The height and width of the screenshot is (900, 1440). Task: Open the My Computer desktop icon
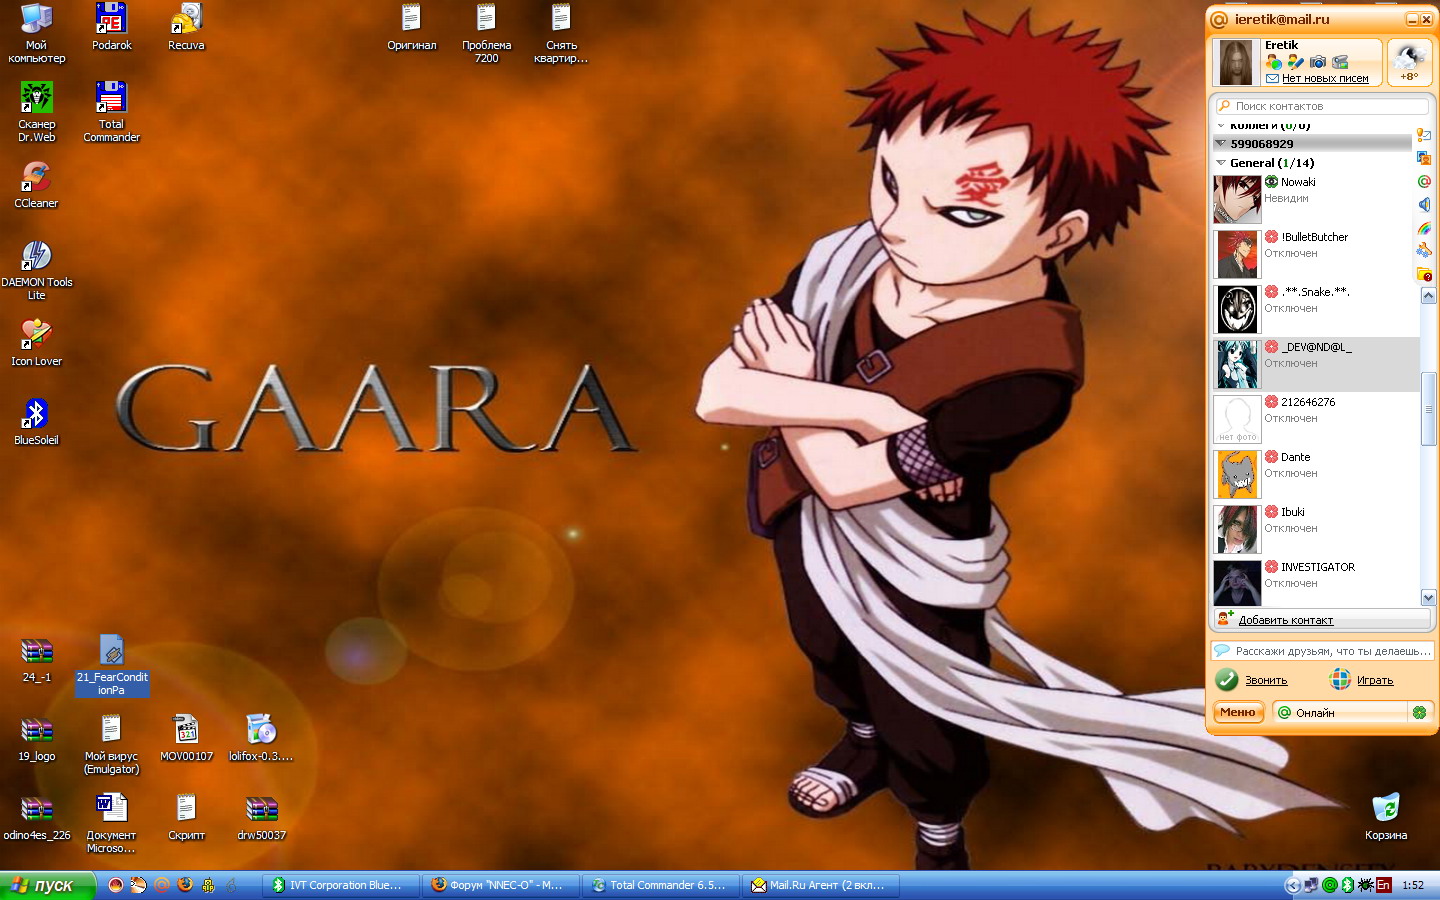coord(37,32)
